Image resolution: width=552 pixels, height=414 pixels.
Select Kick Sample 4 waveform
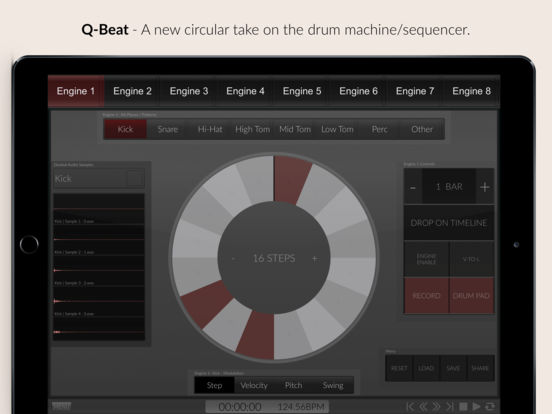point(99,301)
